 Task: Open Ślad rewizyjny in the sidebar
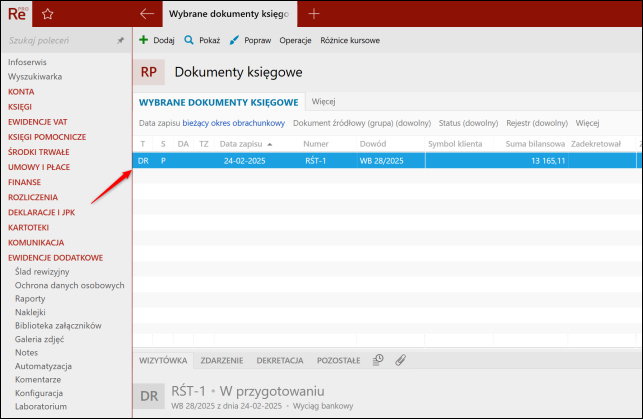coord(42,272)
